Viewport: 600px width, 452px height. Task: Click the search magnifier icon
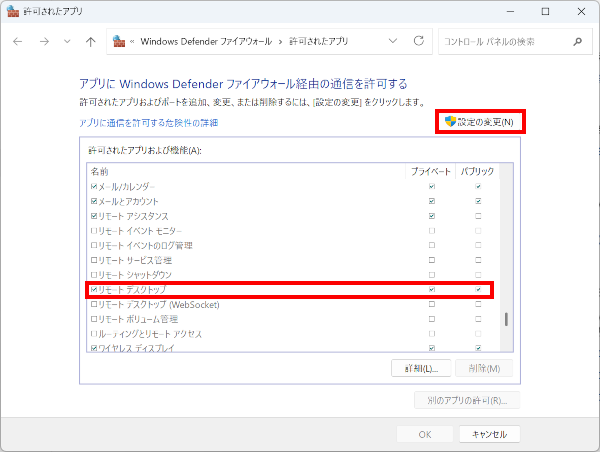[577, 41]
